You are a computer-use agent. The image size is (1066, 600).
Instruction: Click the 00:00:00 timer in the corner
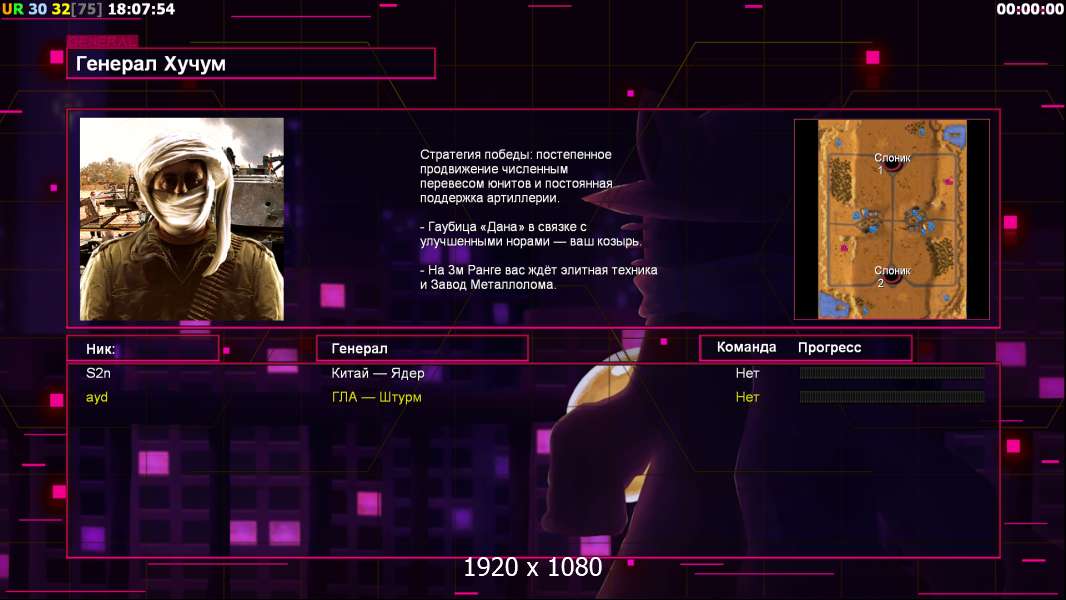pyautogui.click(x=1030, y=9)
